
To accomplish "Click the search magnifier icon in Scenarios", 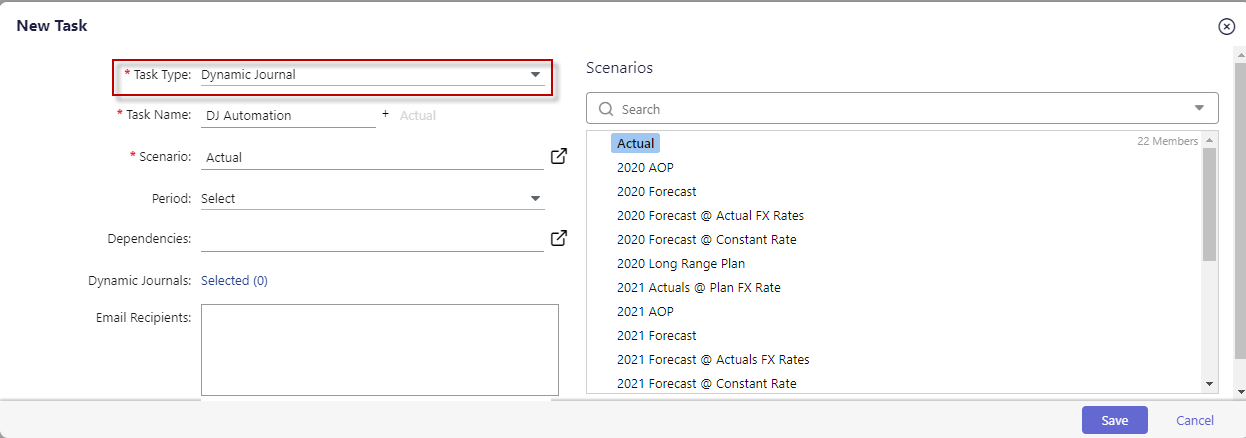I will pos(605,109).
